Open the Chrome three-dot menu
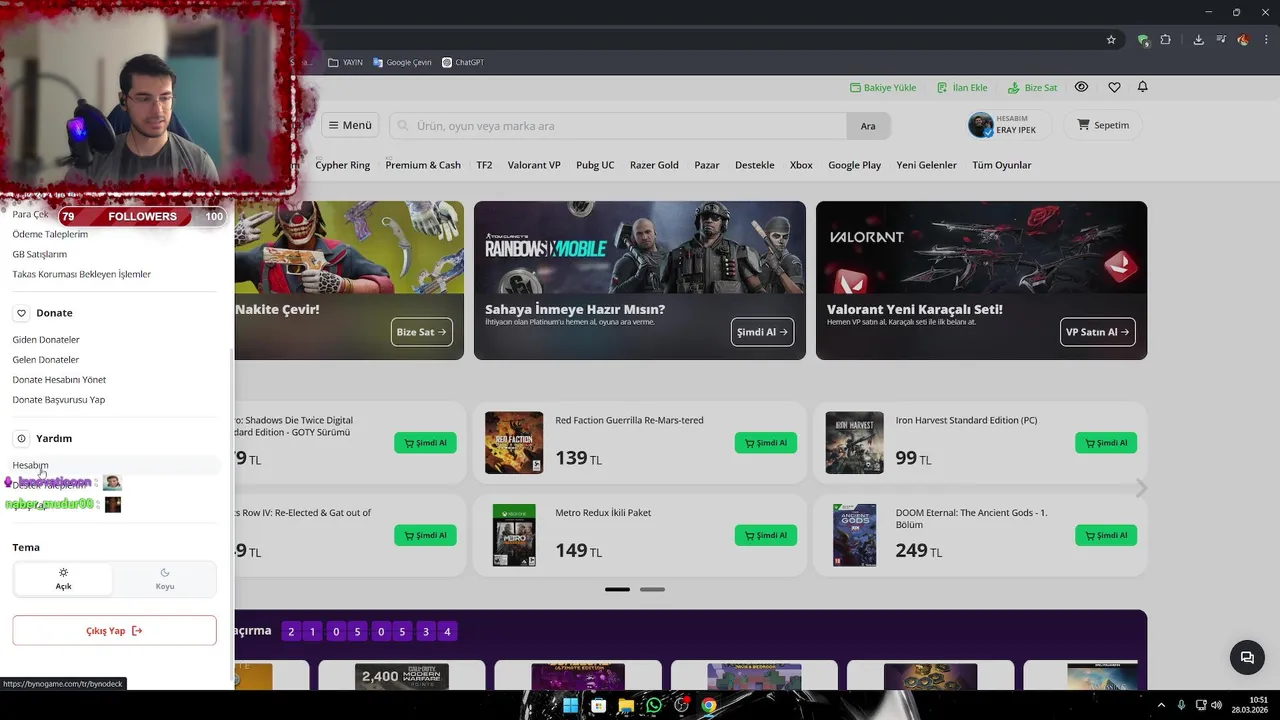Viewport: 1280px width, 720px height. [1266, 40]
